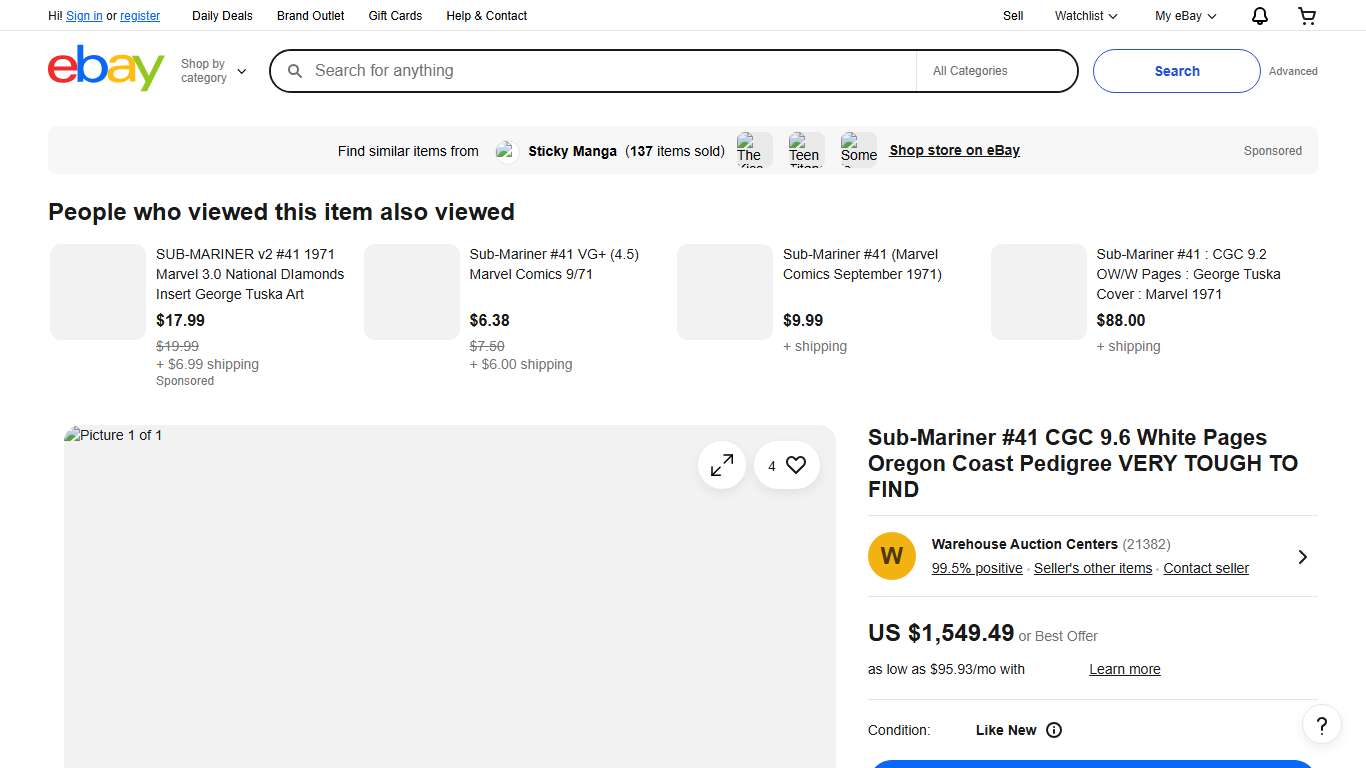Click the Seller's other items link
This screenshot has height=768, width=1366.
(x=1092, y=568)
